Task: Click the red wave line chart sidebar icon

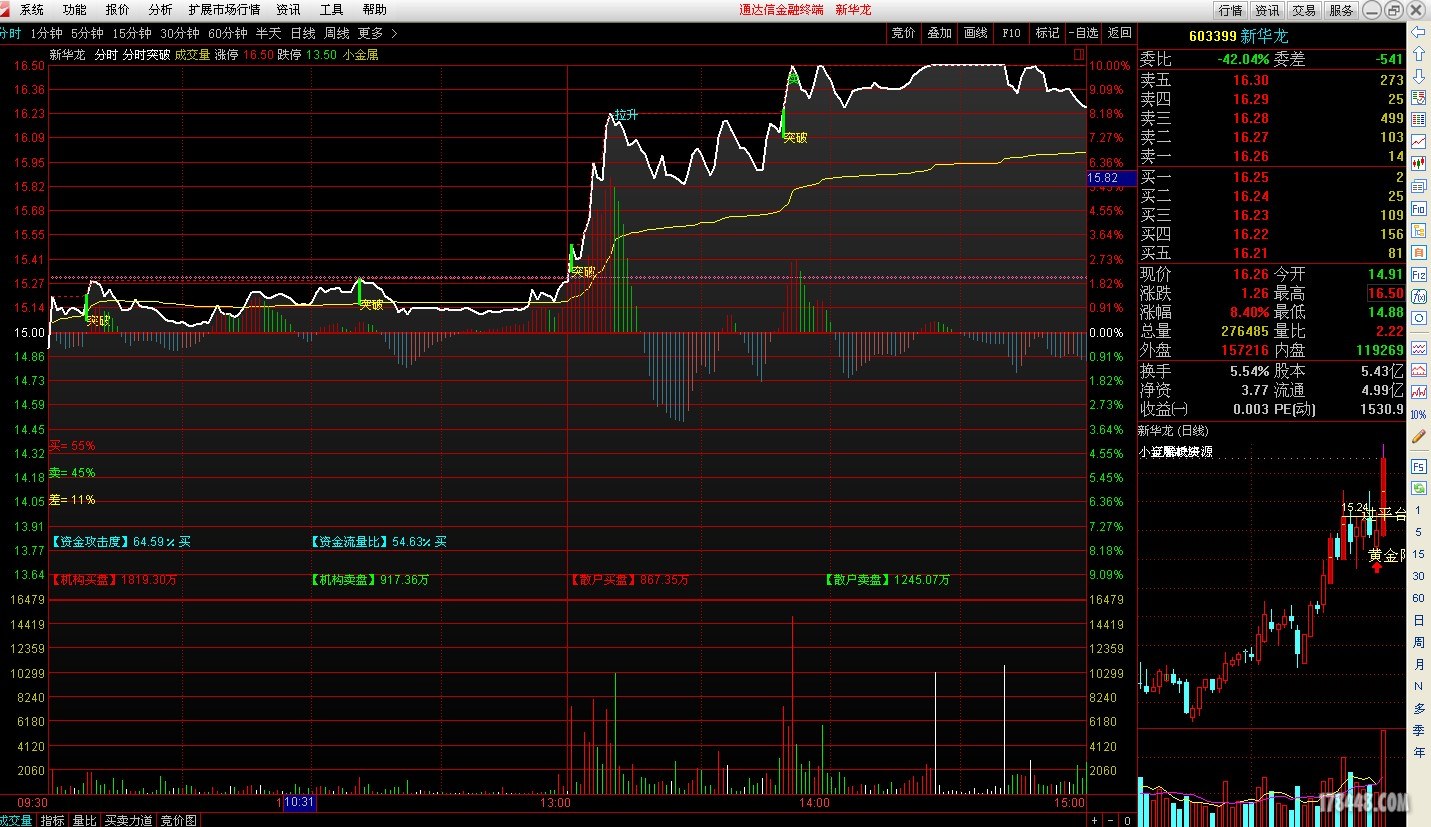Action: click(x=1418, y=348)
